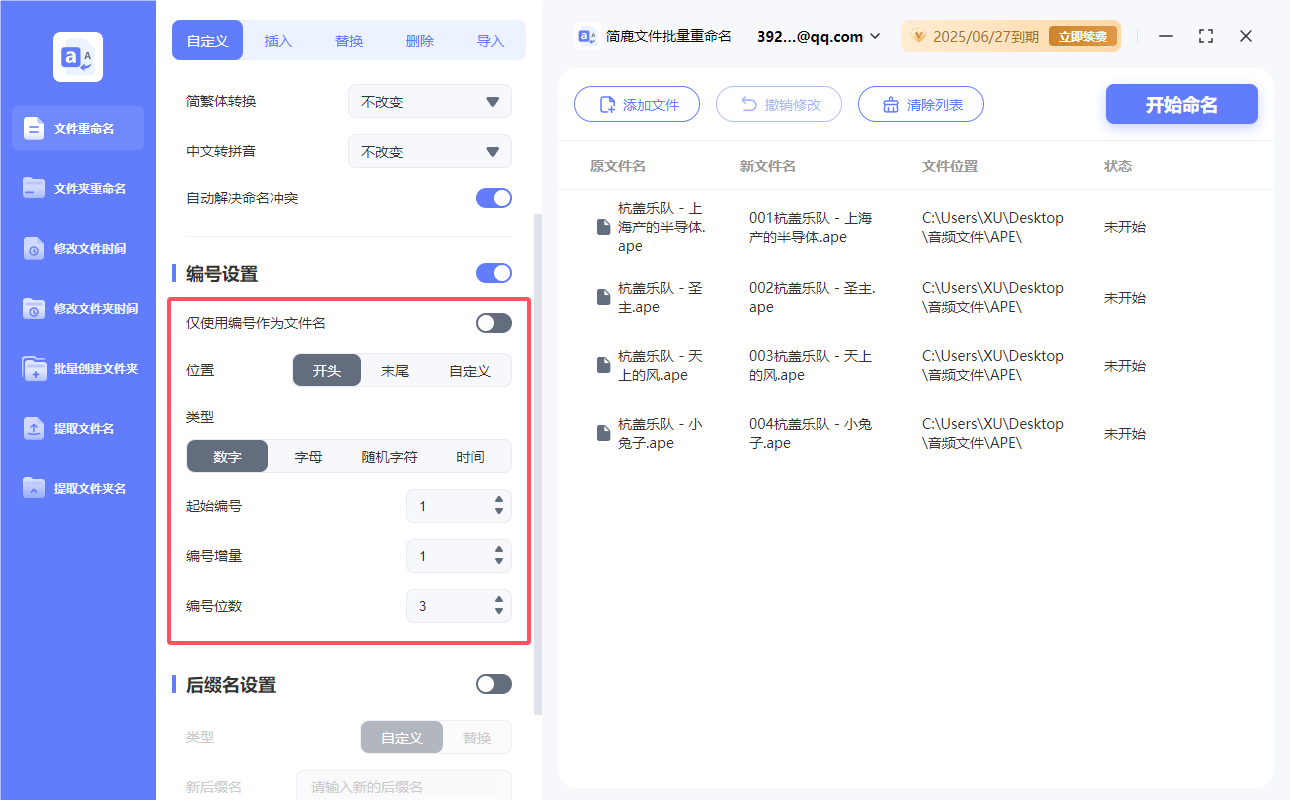Enable 仅使用编号作为文件名
This screenshot has height=800, width=1290.
pos(492,322)
